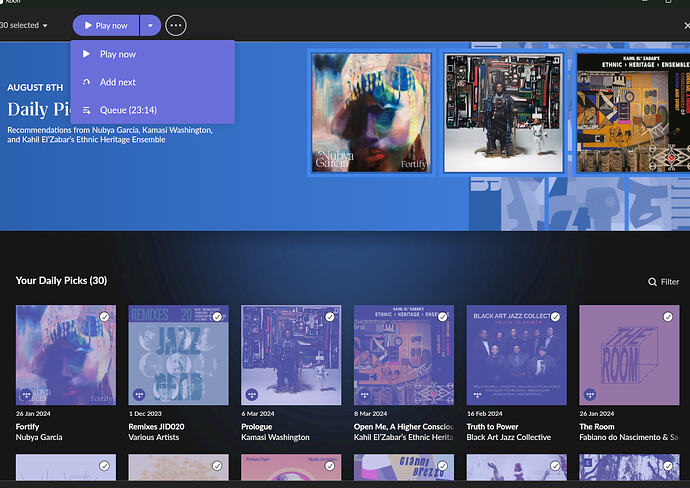This screenshot has height=488, width=690.
Task: Open The Room album cover
Action: coord(629,355)
